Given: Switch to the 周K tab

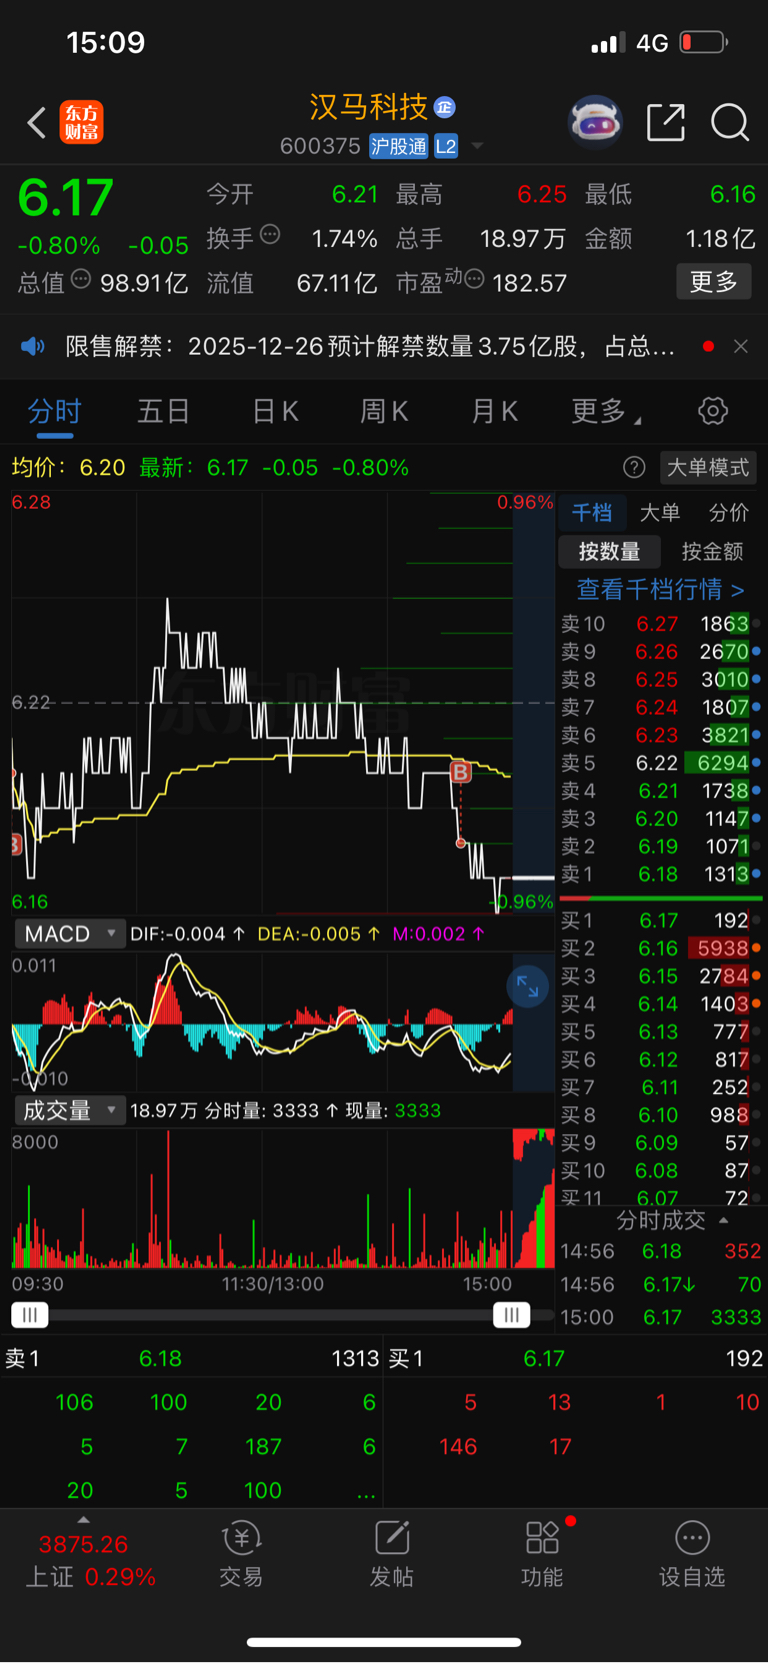Looking at the screenshot, I should [384, 411].
